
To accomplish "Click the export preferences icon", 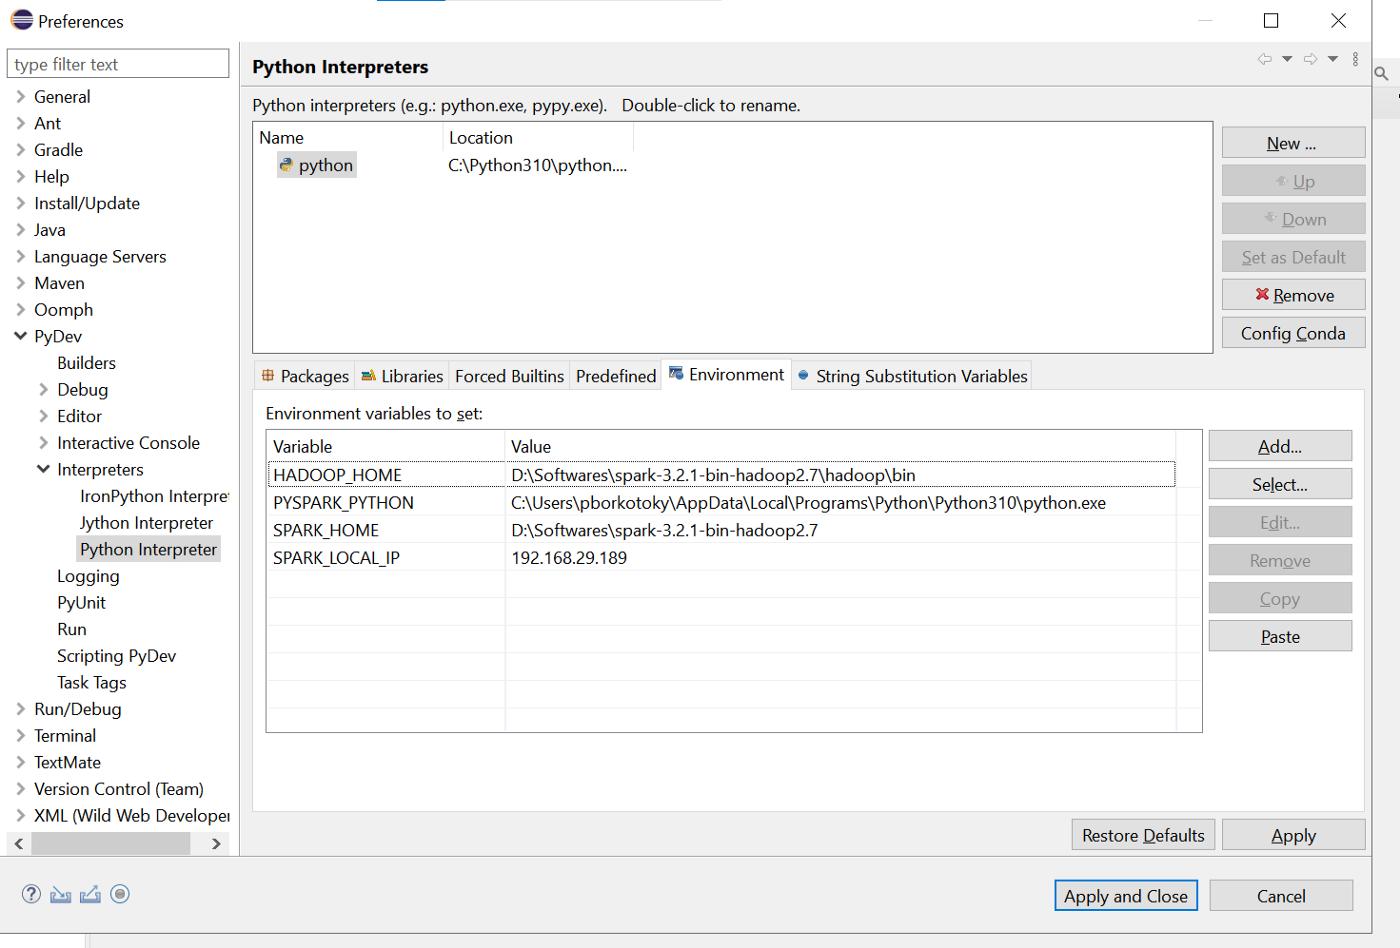I will point(90,894).
